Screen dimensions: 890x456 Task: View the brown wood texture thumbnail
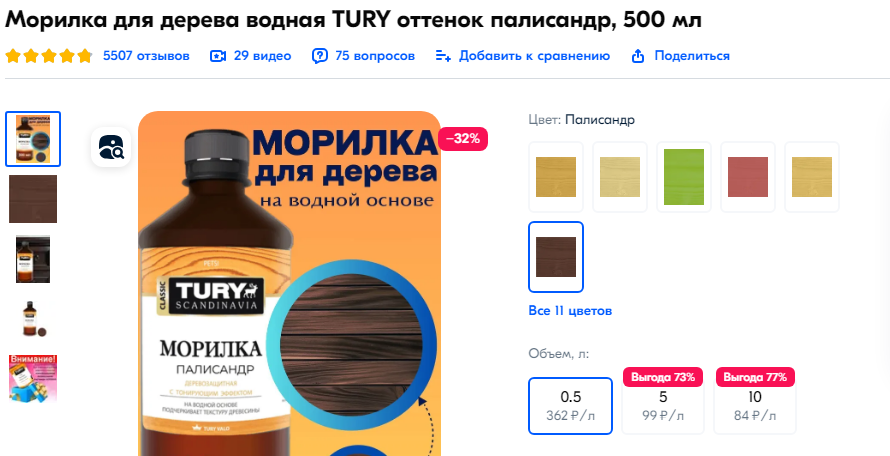33,199
